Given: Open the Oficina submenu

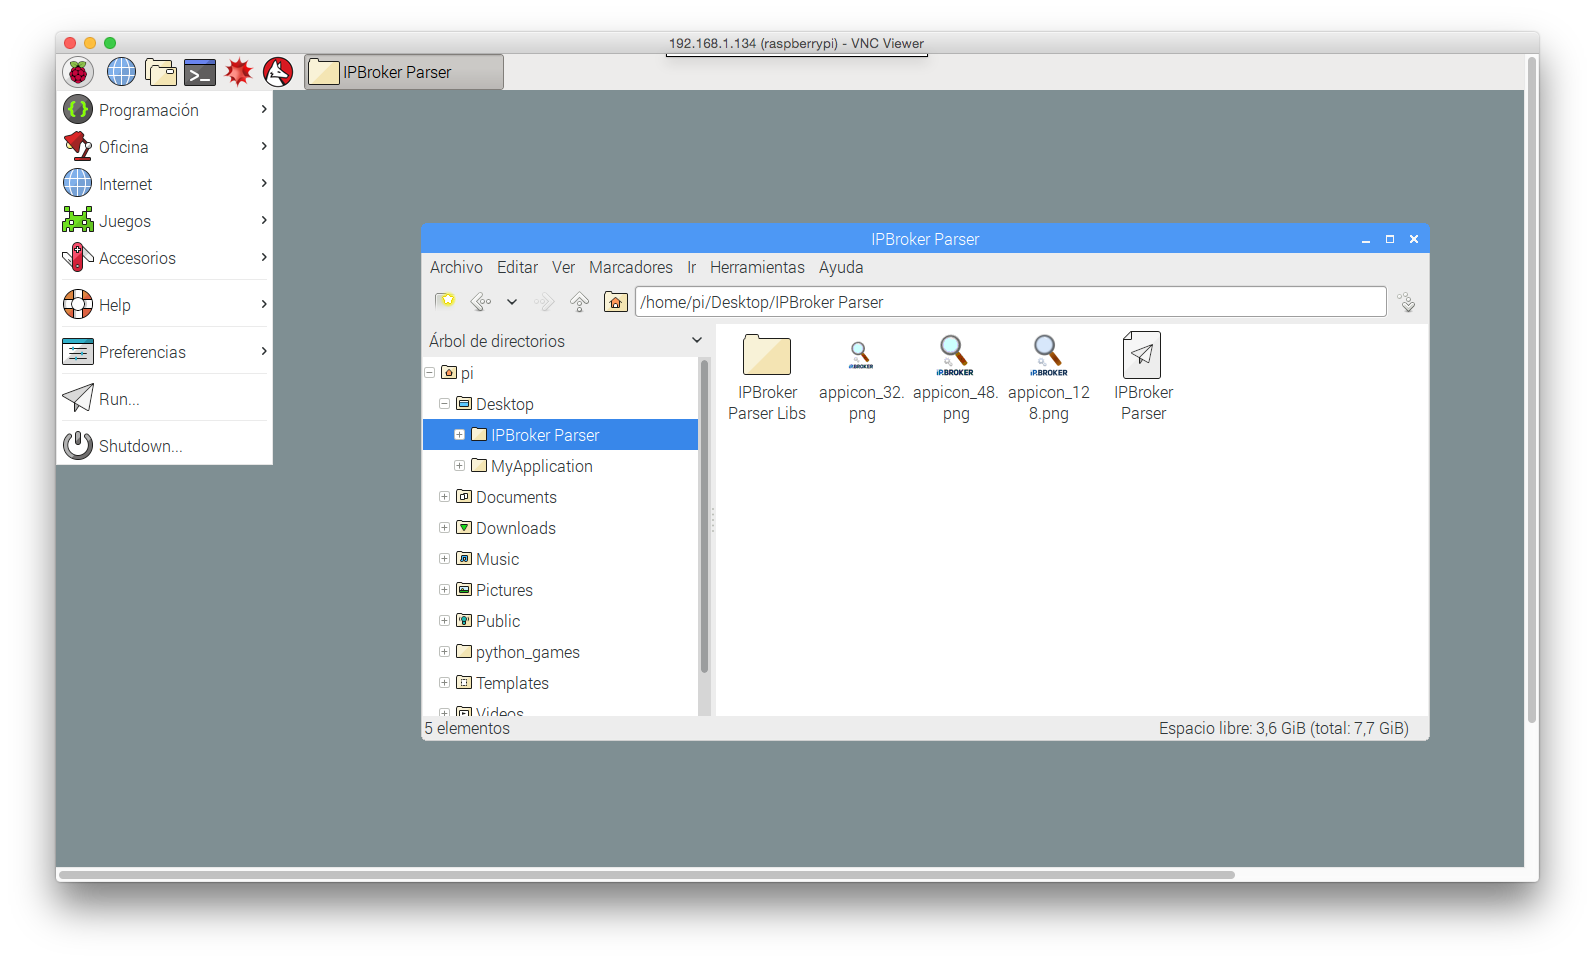Looking at the screenshot, I should [x=165, y=147].
